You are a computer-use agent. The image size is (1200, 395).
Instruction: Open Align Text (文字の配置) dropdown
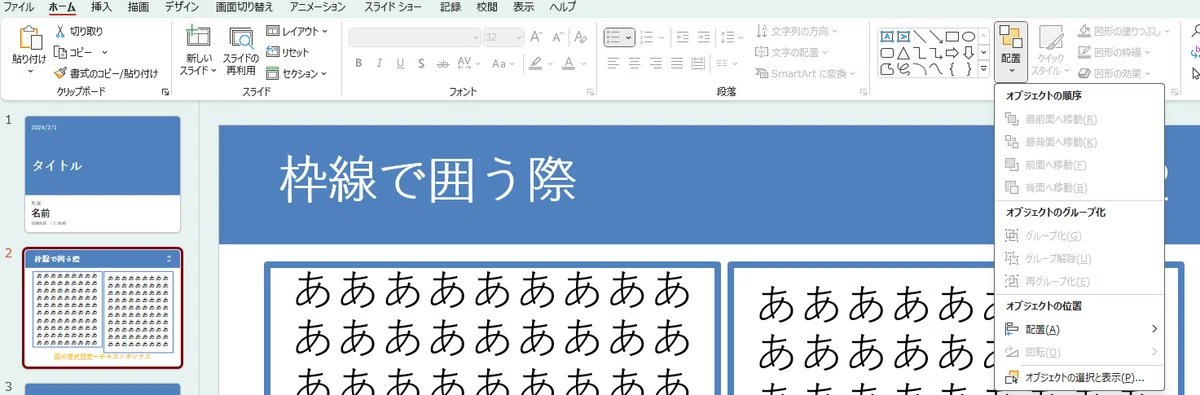point(790,52)
